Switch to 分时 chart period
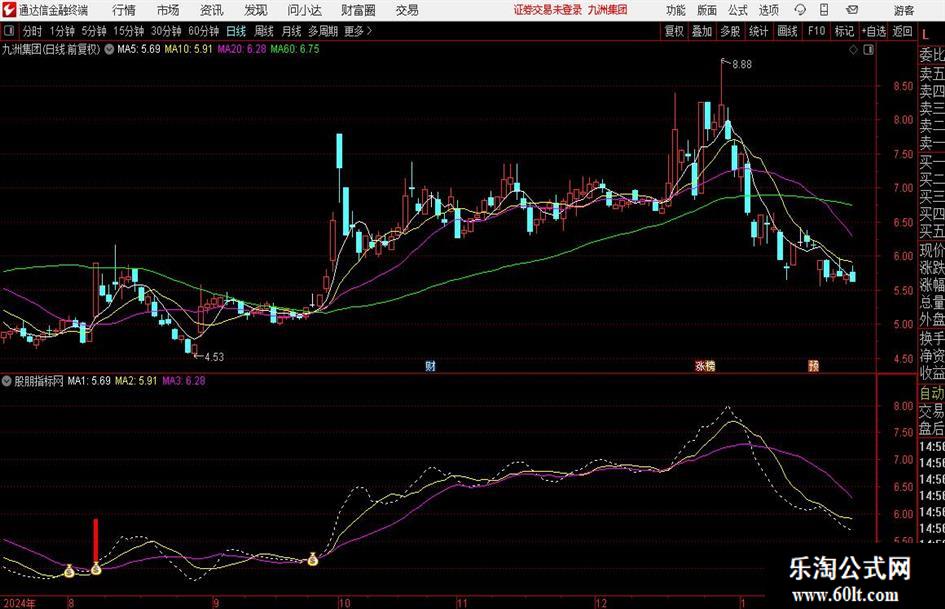Image resolution: width=945 pixels, height=609 pixels. 32,31
